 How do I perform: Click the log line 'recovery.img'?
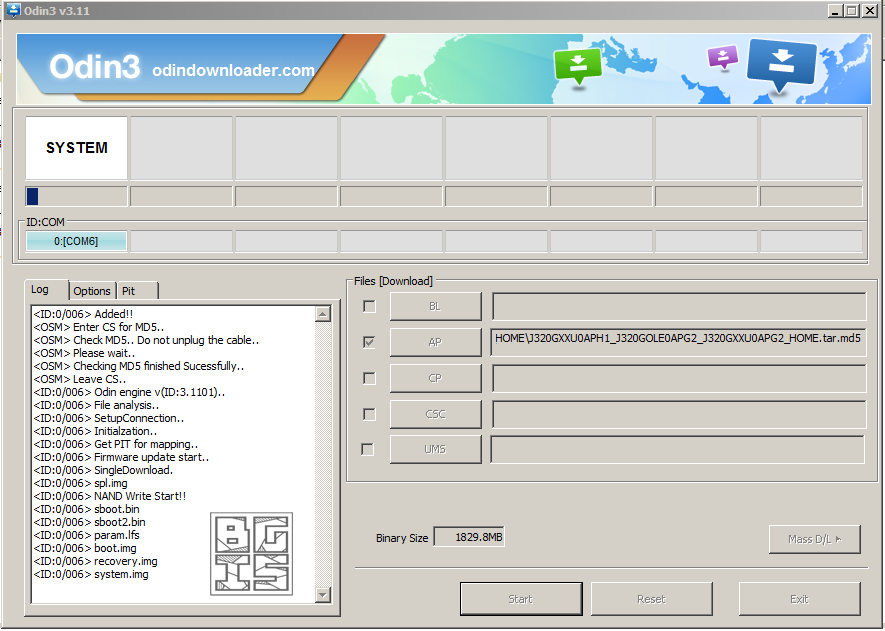pyautogui.click(x=95, y=561)
